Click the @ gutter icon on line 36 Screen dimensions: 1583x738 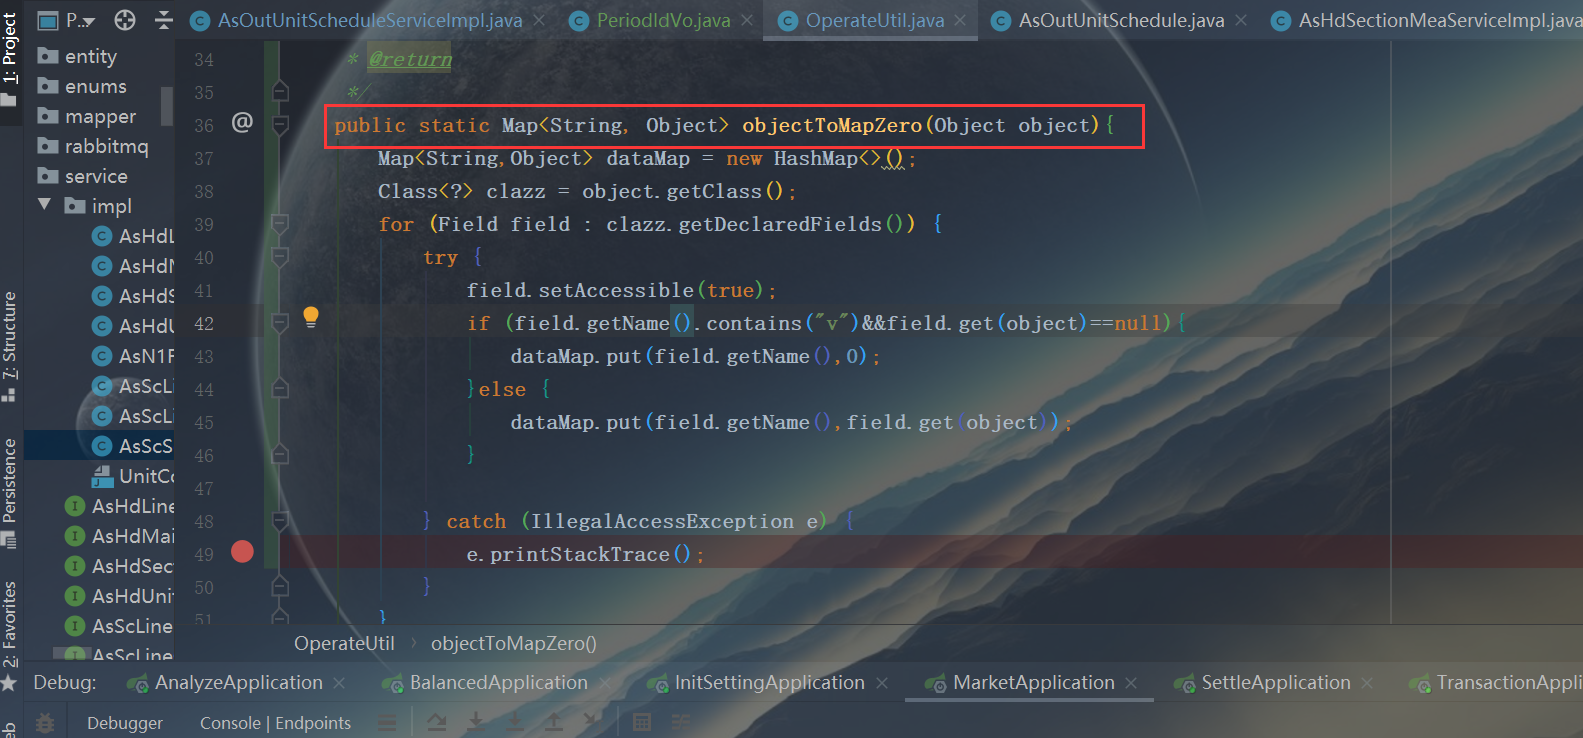click(242, 122)
